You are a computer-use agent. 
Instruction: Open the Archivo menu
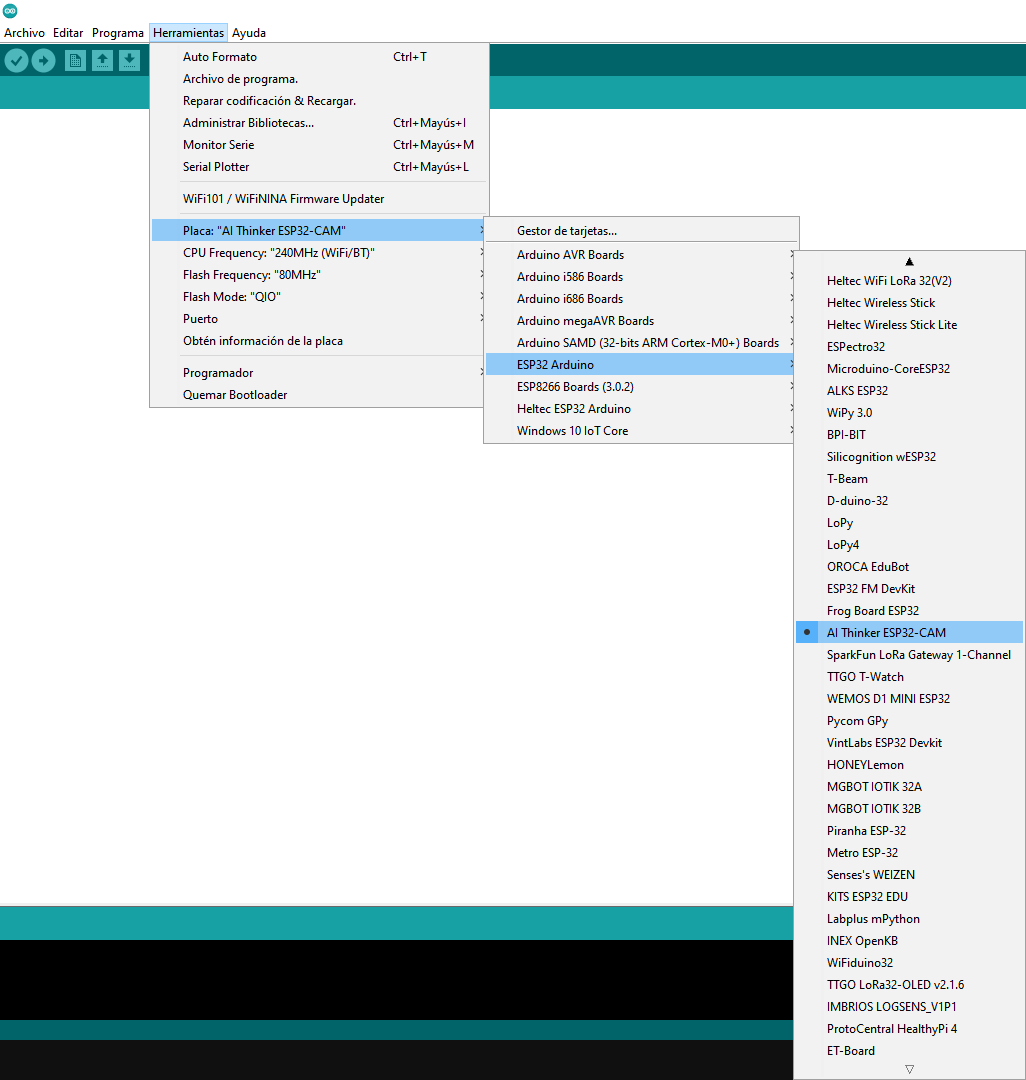click(24, 32)
